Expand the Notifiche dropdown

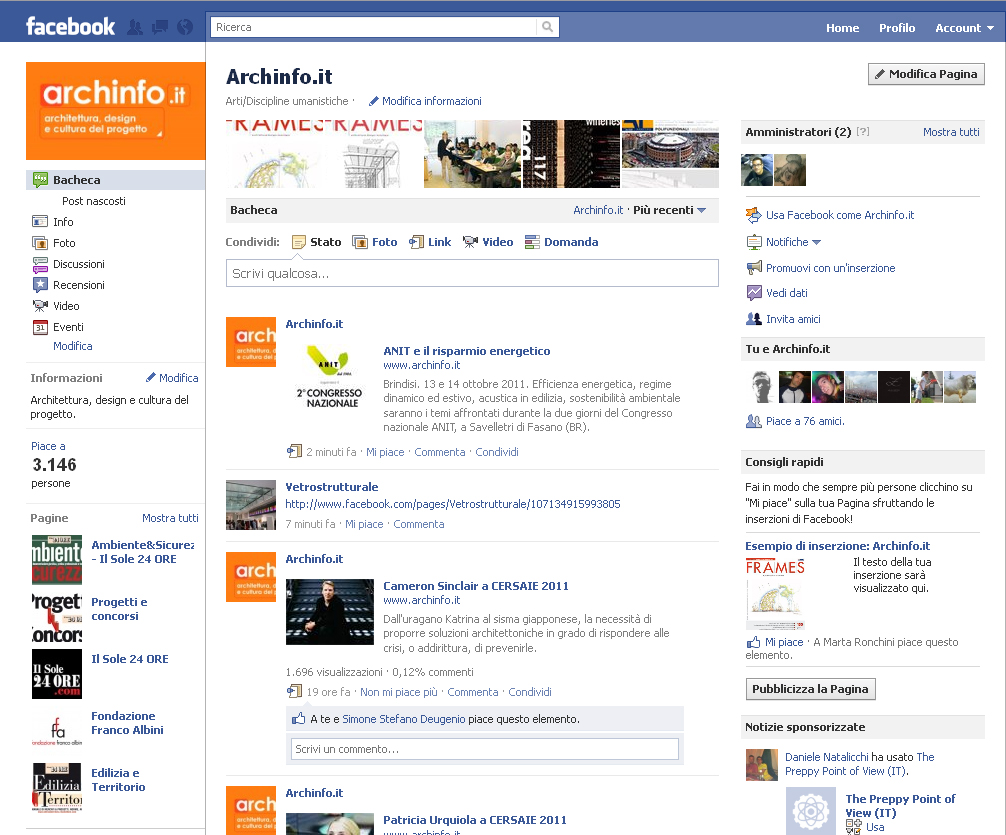[x=793, y=242]
